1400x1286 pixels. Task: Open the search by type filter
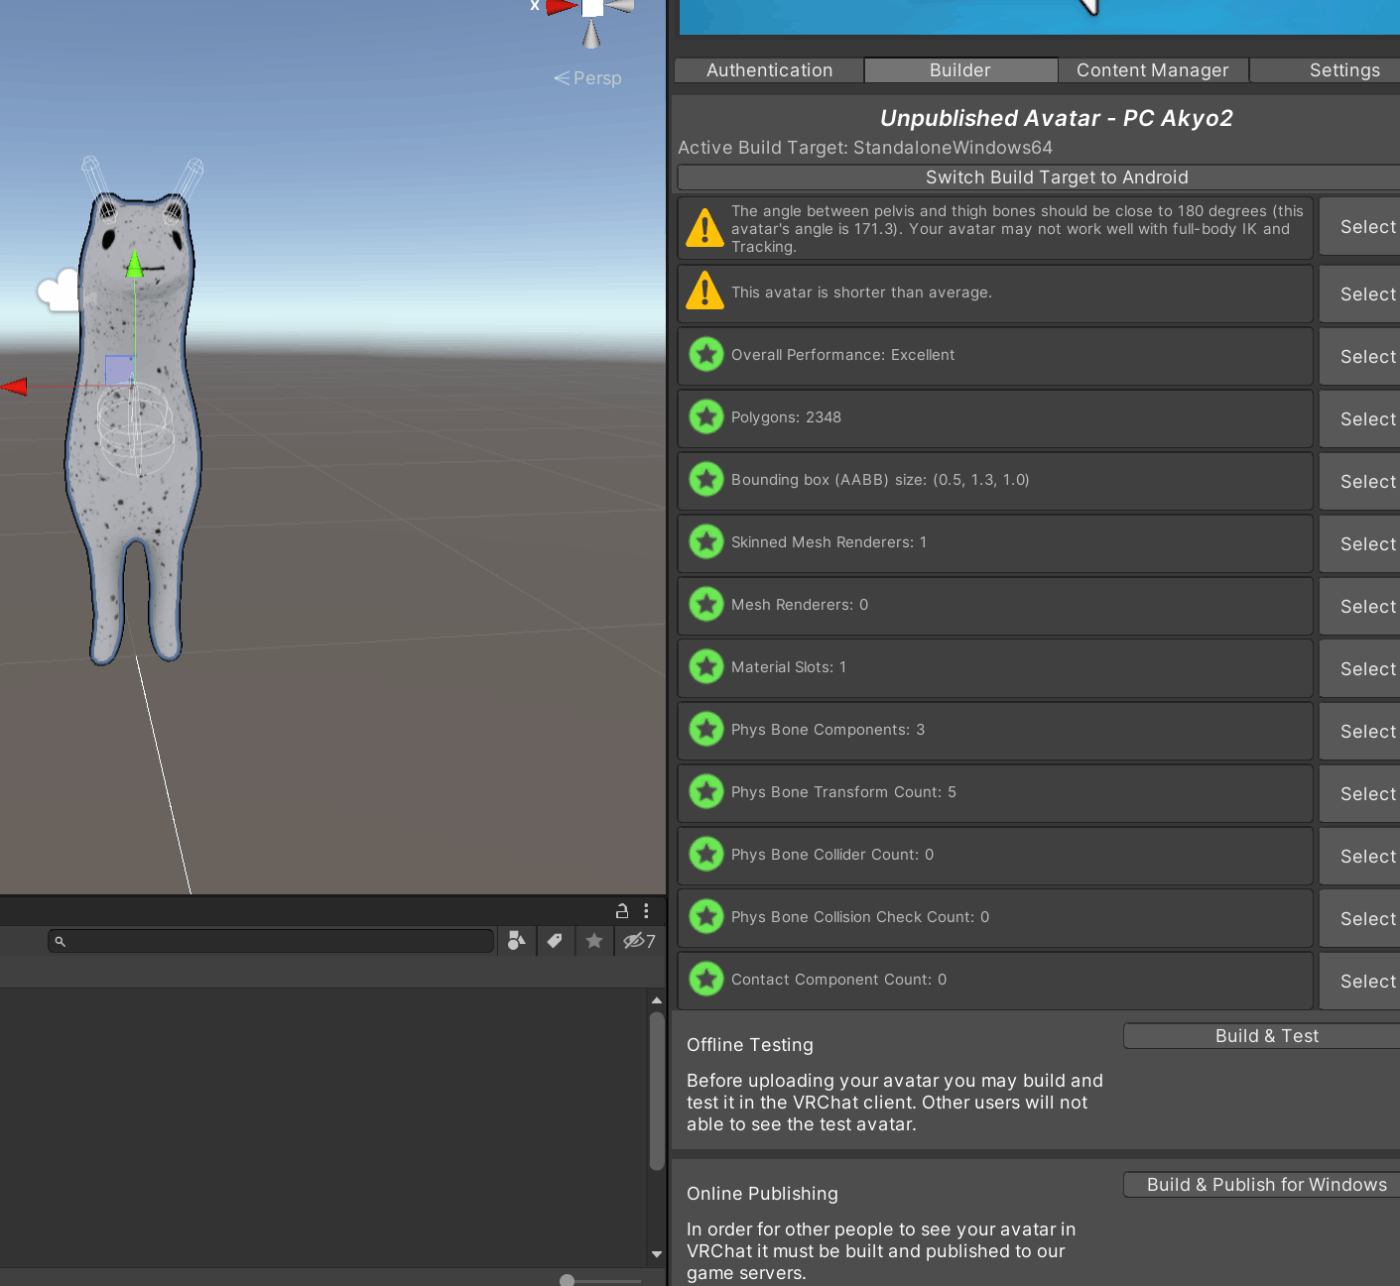click(517, 941)
